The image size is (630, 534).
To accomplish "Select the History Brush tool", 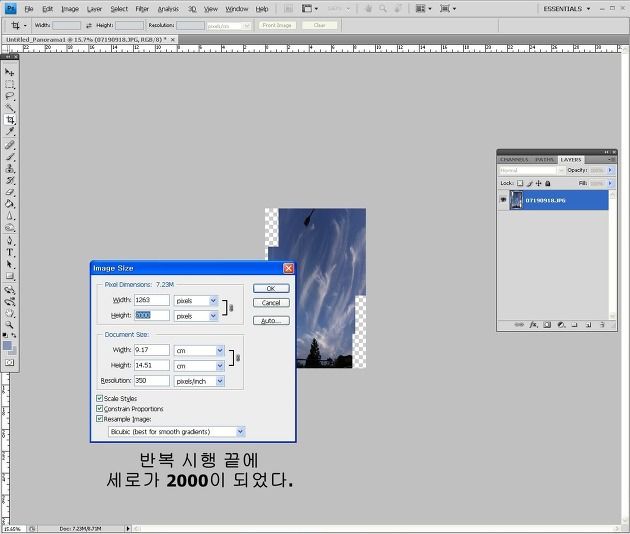I will [10, 180].
